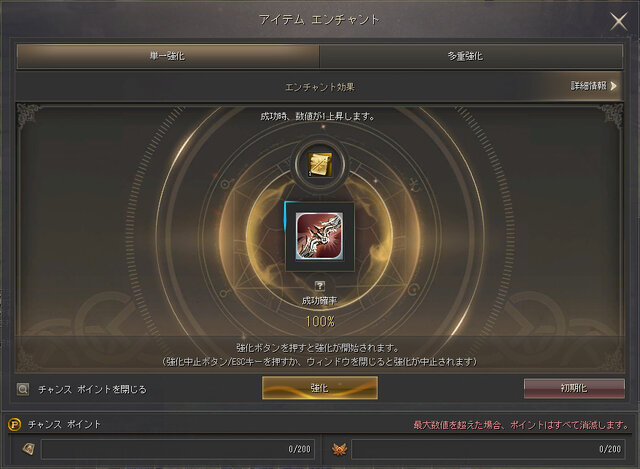Click the 初期化 reset button
The width and height of the screenshot is (640, 469).
tap(574, 388)
